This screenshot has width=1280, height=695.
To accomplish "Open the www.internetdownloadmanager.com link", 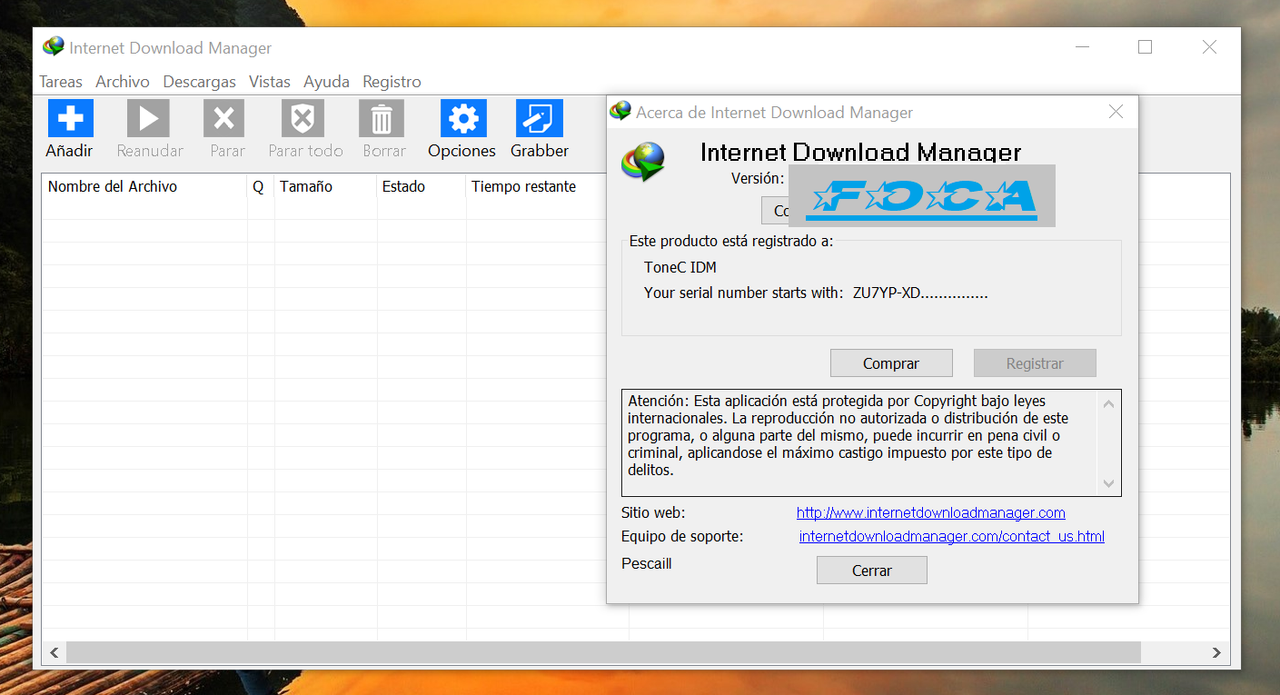I will pyautogui.click(x=931, y=513).
